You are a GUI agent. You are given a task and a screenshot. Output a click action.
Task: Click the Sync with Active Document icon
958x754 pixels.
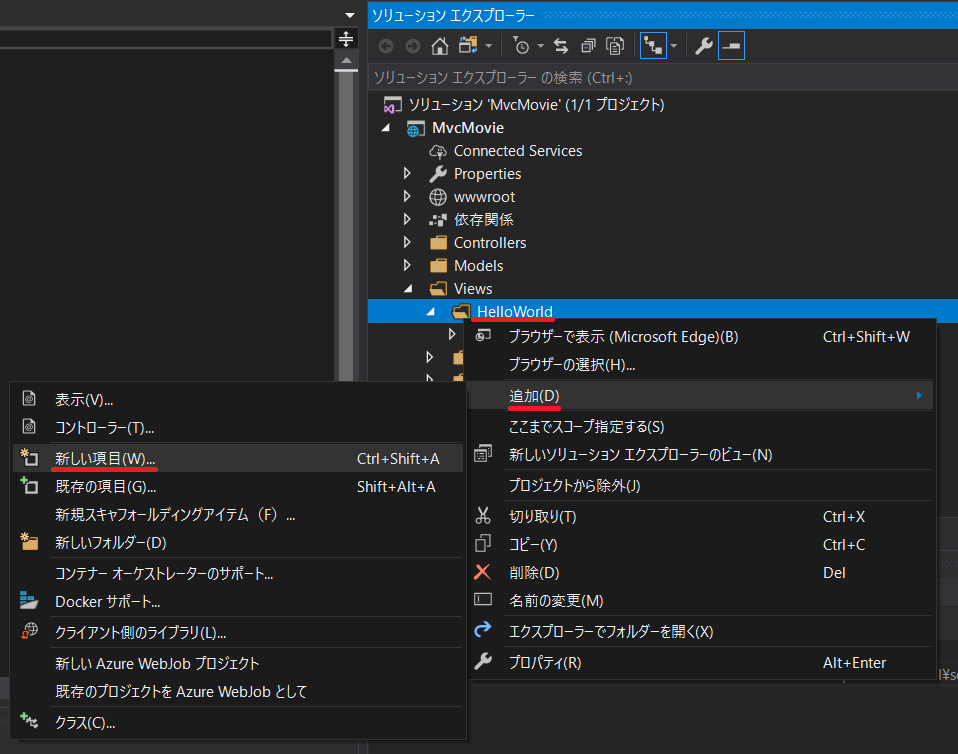(561, 46)
